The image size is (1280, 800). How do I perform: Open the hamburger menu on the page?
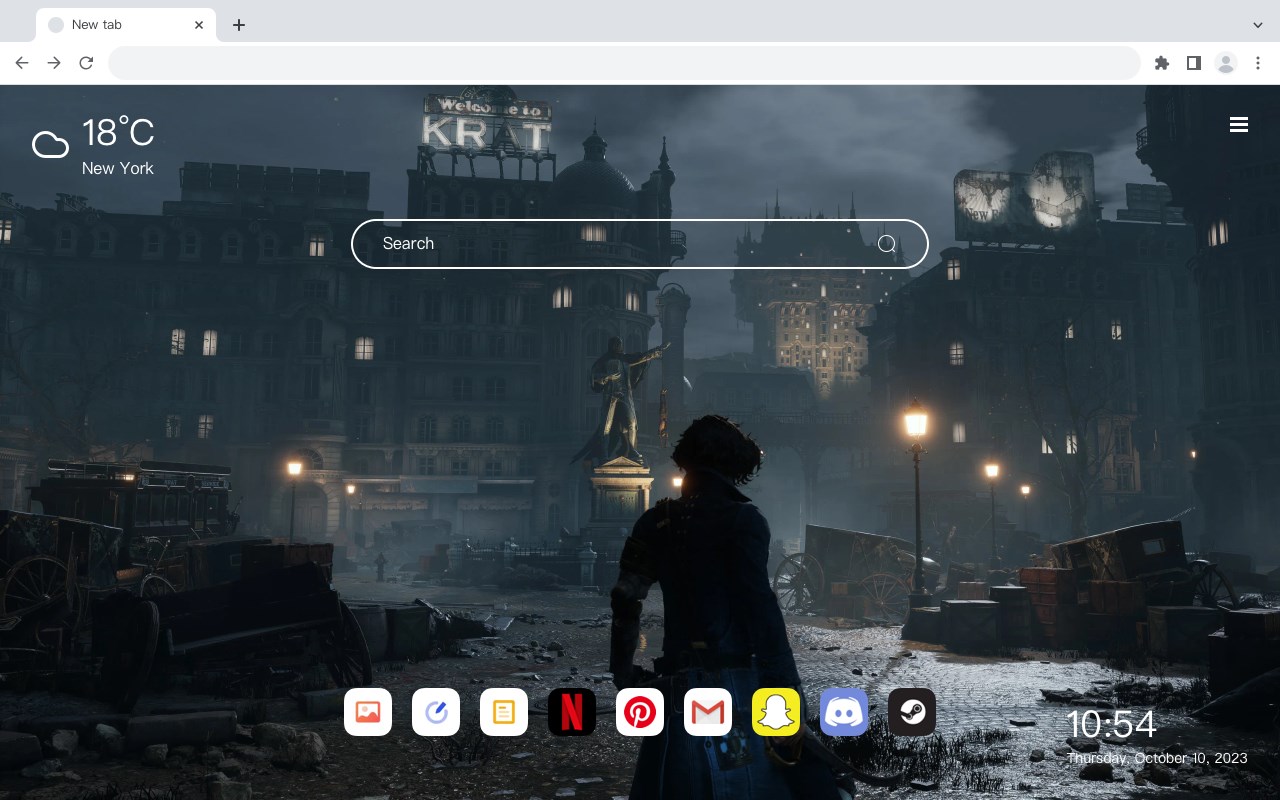tap(1239, 125)
